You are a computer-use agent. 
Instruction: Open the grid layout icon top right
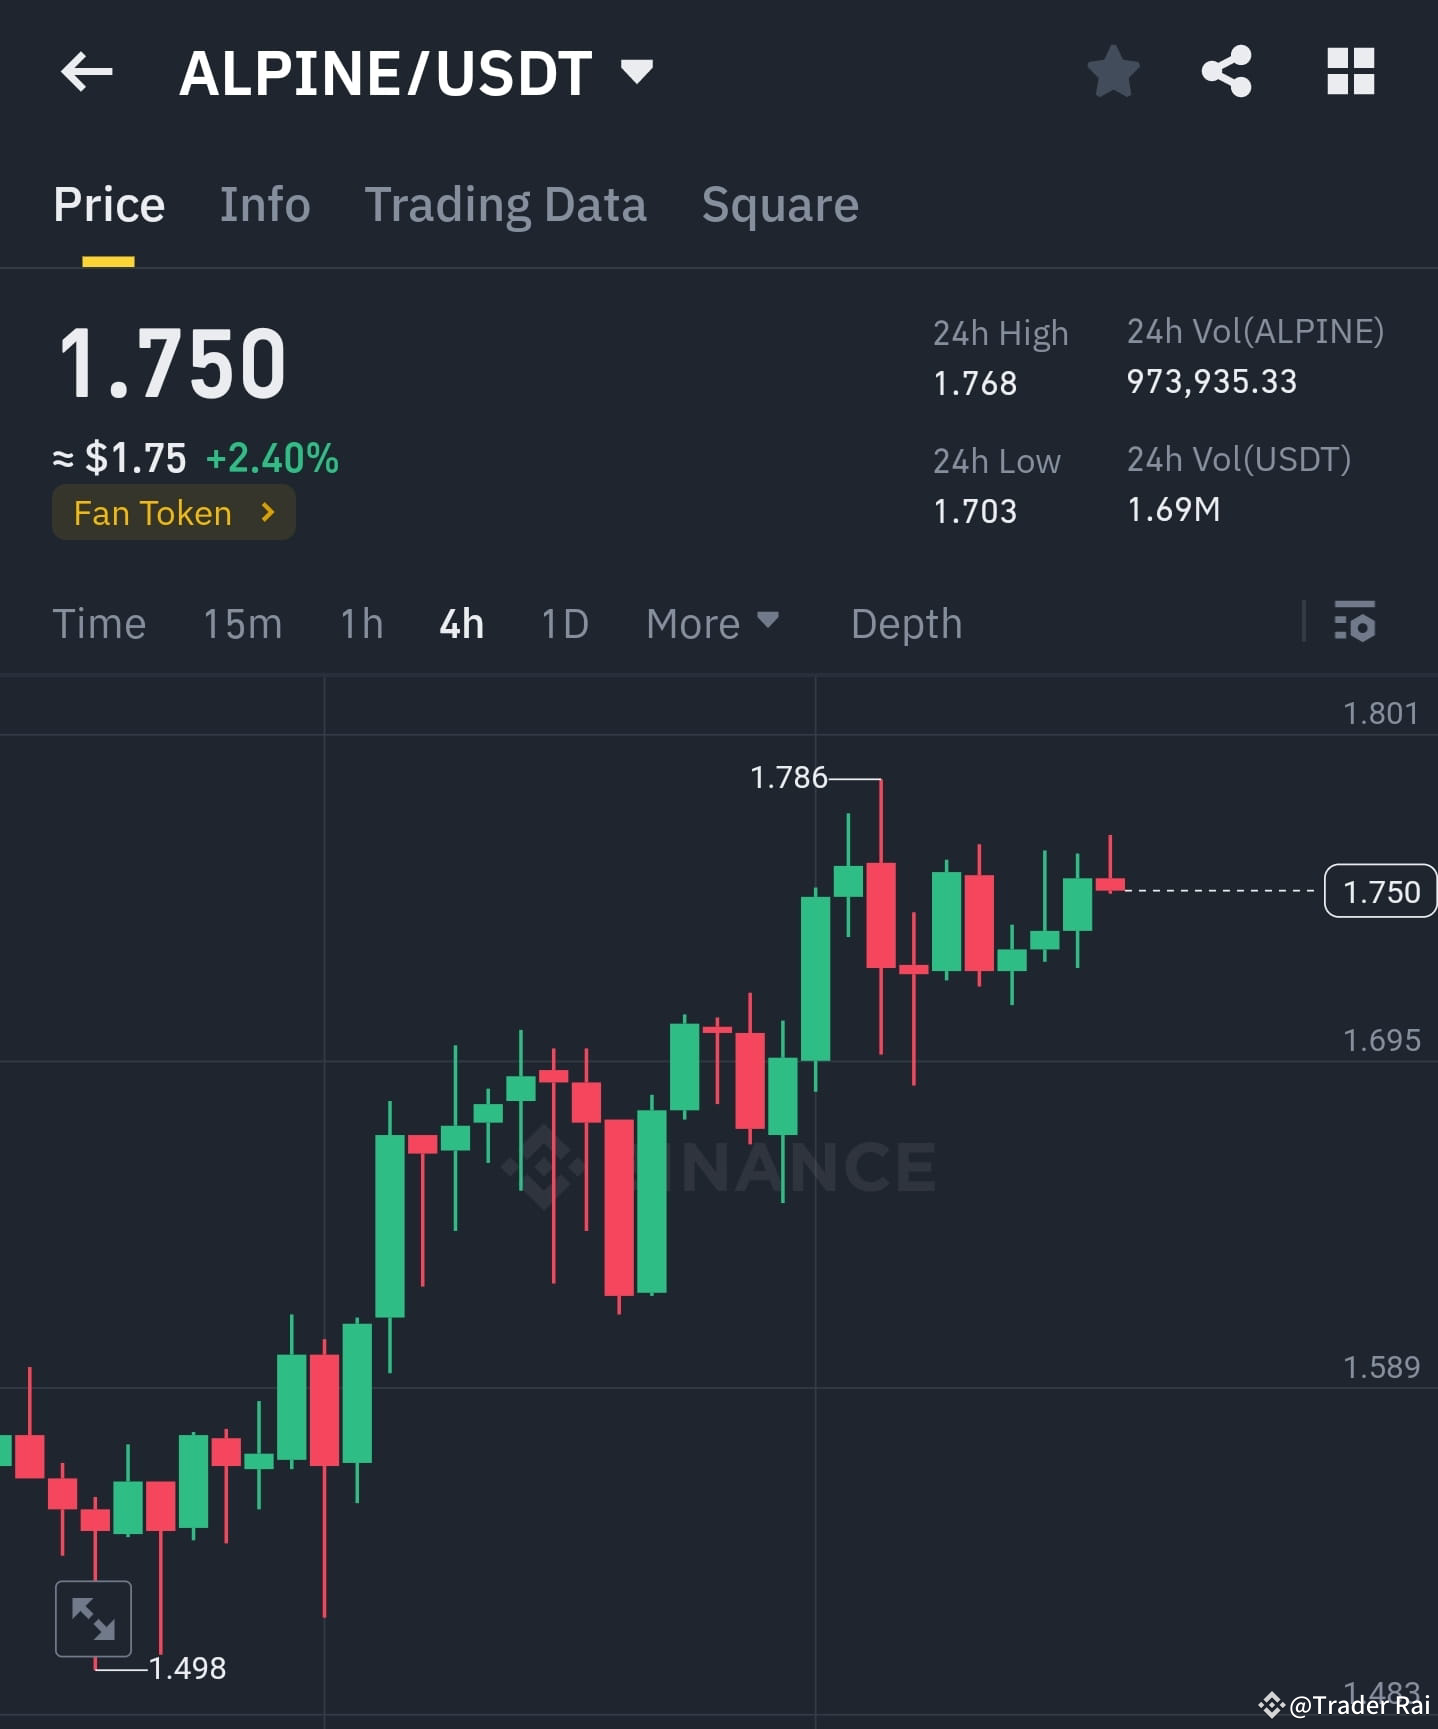pos(1349,70)
